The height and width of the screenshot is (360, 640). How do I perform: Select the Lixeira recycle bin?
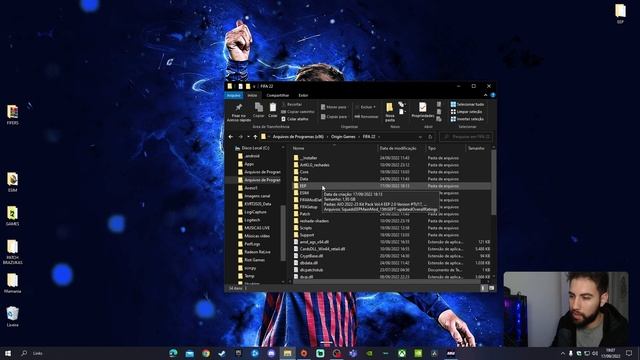[x=12, y=317]
